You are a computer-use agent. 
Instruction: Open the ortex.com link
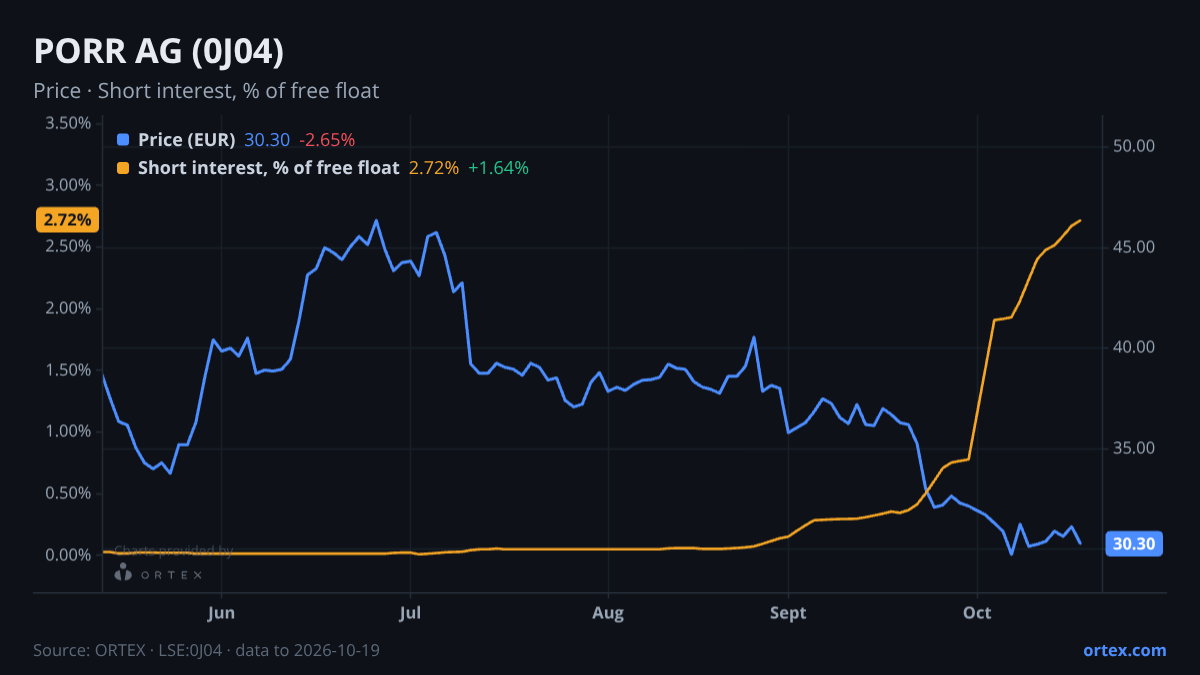tap(1124, 650)
